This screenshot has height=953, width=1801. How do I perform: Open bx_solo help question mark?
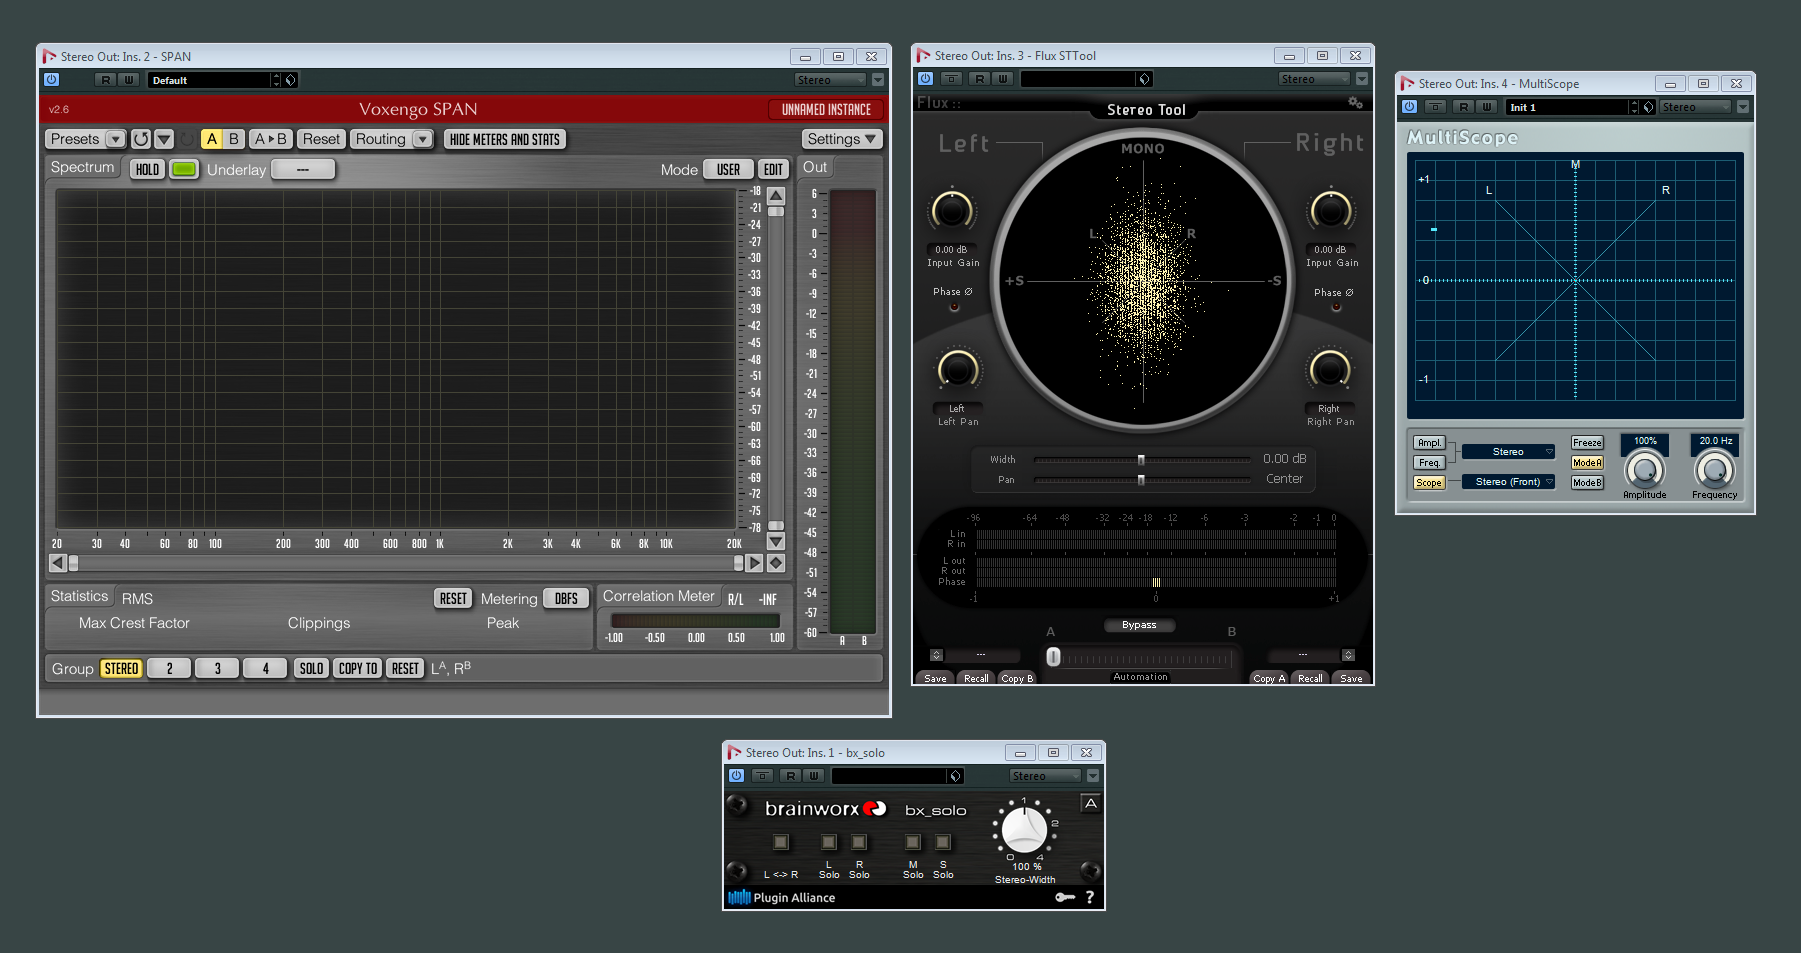coord(1090,897)
